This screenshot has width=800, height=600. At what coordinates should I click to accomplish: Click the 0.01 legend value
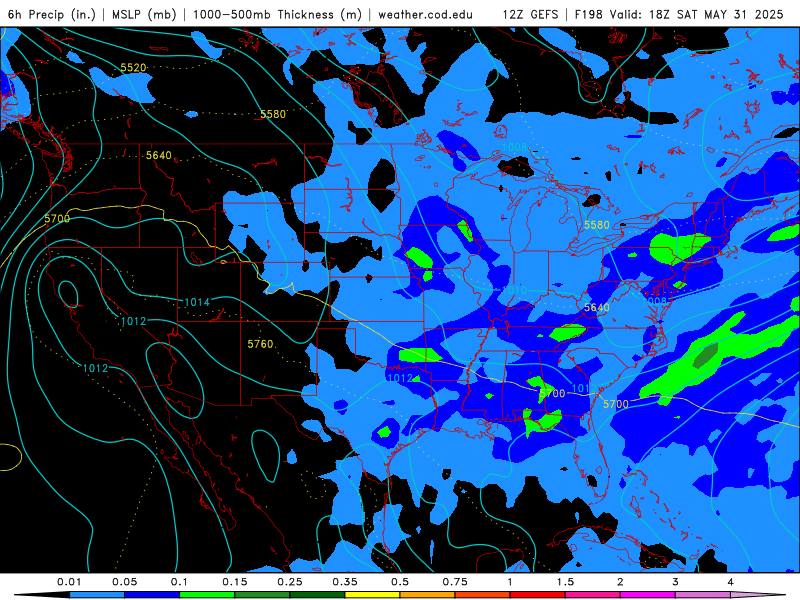click(69, 582)
